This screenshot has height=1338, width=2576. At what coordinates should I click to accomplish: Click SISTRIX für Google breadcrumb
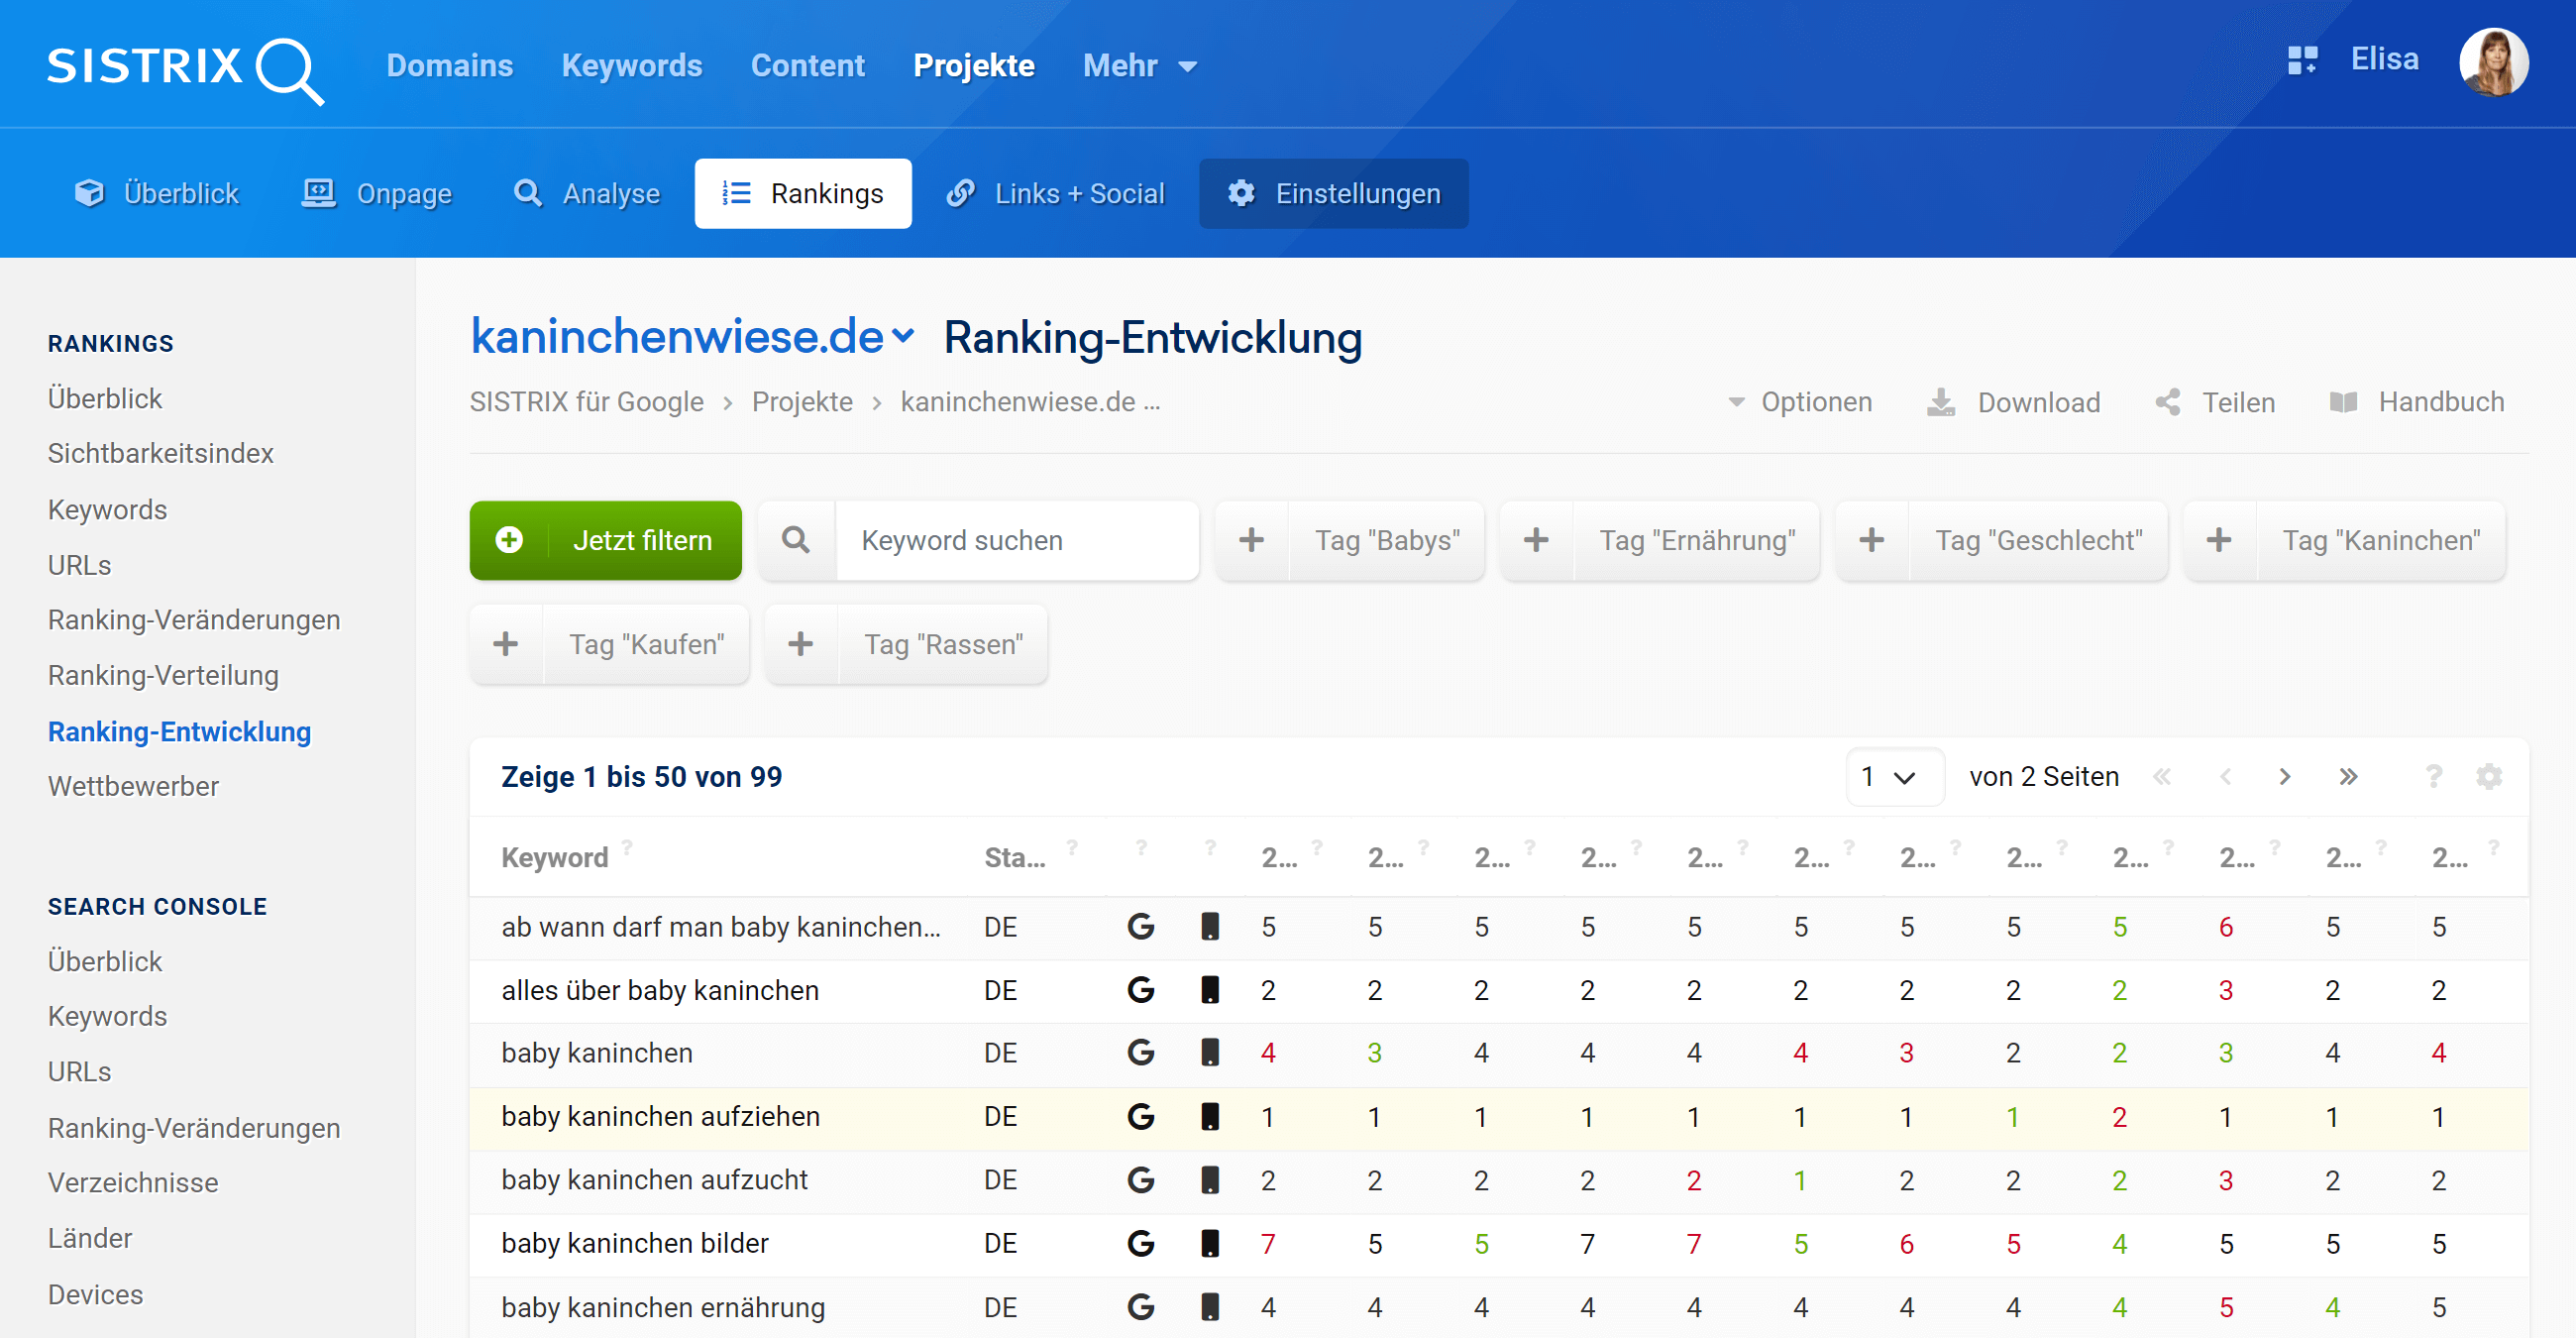point(587,402)
